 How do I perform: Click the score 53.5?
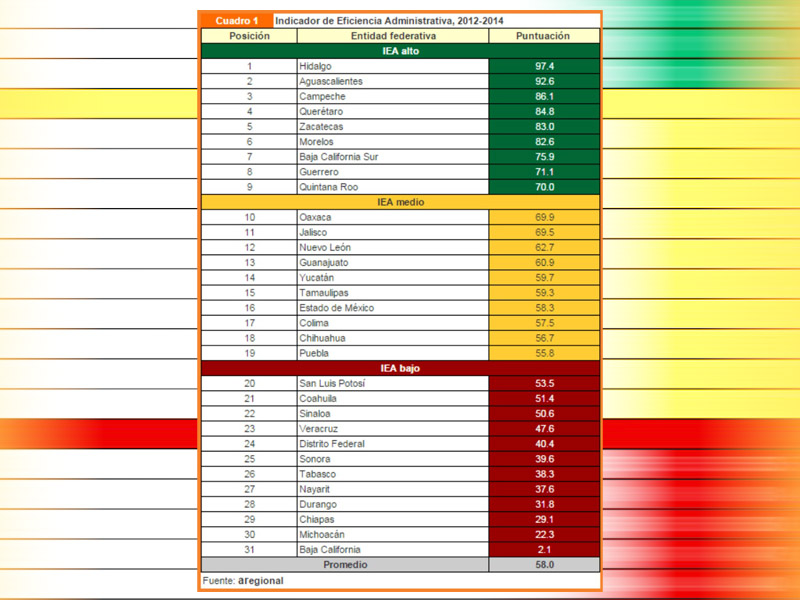click(544, 383)
